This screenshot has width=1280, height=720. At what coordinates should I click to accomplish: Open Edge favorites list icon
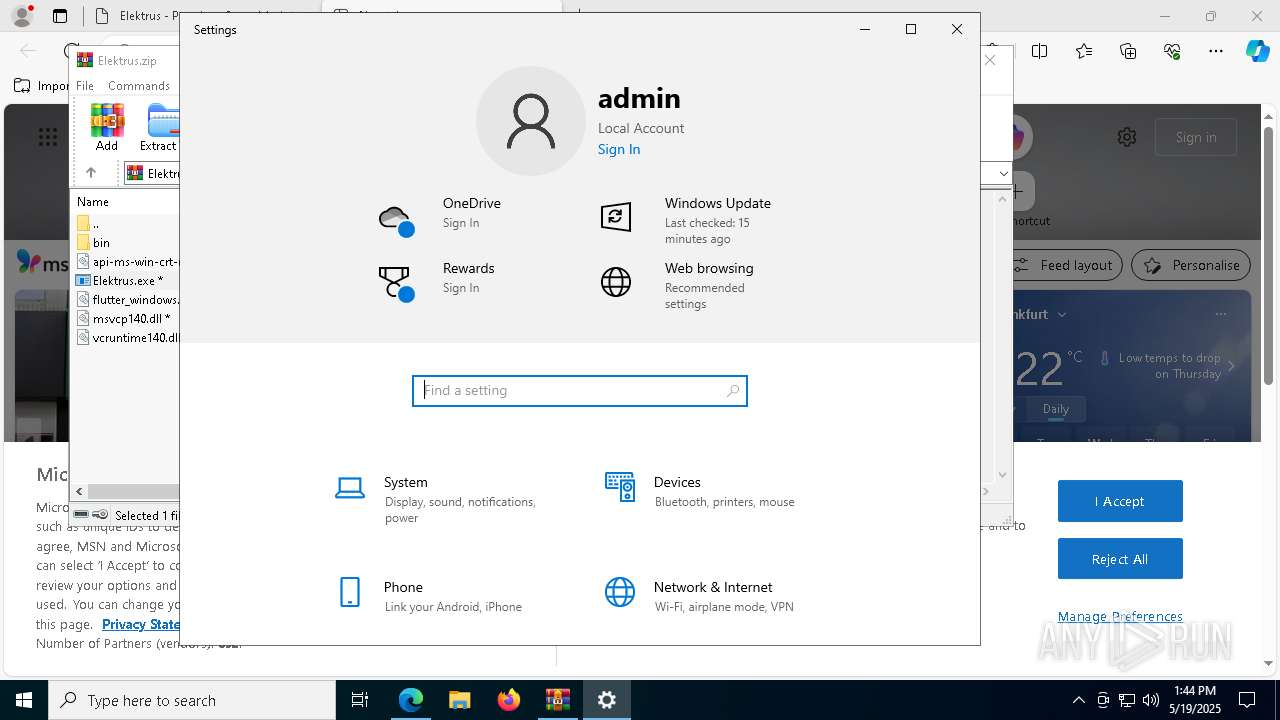click(x=1084, y=51)
